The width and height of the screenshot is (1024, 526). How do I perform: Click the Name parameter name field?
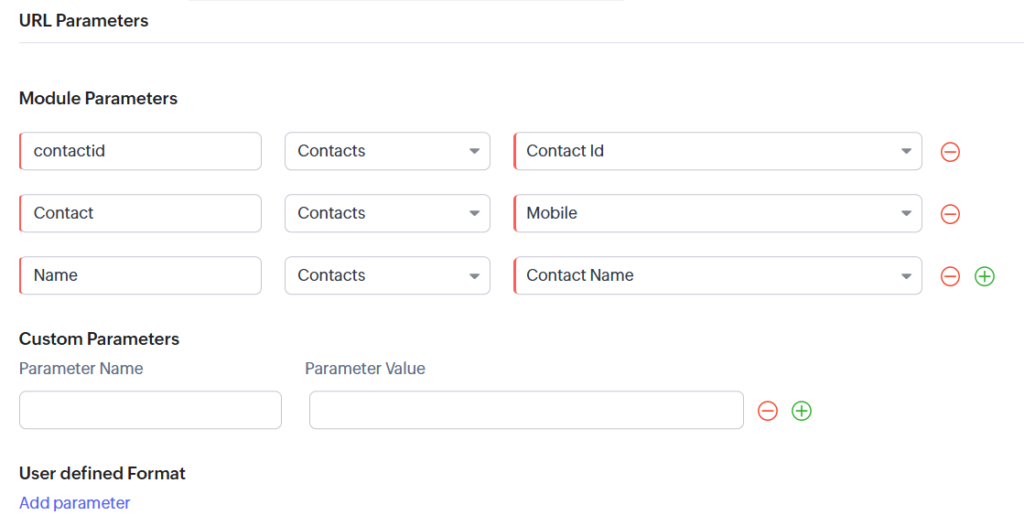[x=140, y=275]
